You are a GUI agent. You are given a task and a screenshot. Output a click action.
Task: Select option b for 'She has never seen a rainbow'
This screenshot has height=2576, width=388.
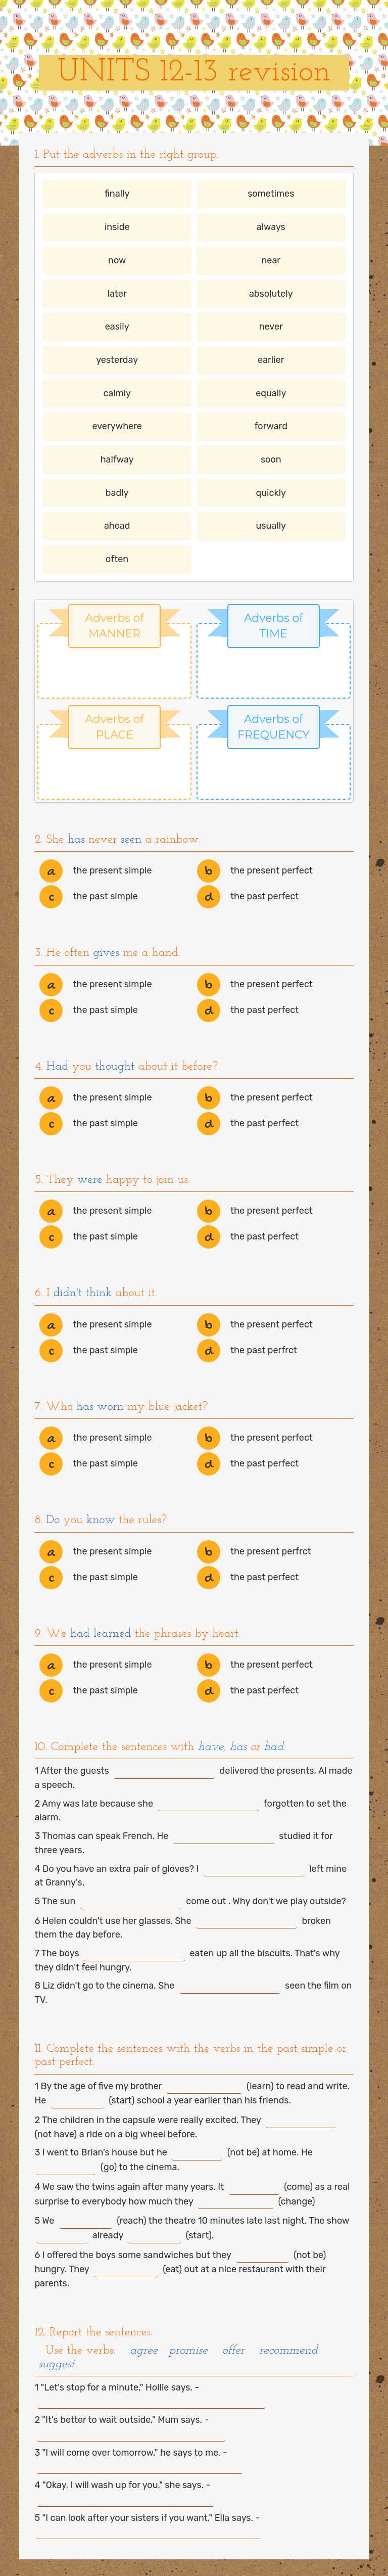[208, 870]
